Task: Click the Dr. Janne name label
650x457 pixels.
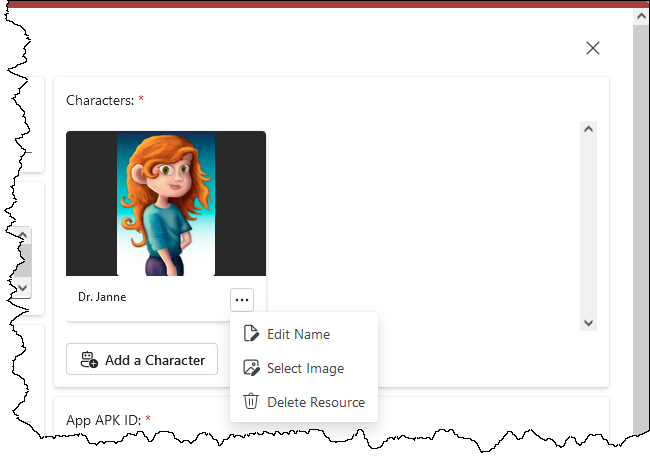Action: pyautogui.click(x=102, y=297)
